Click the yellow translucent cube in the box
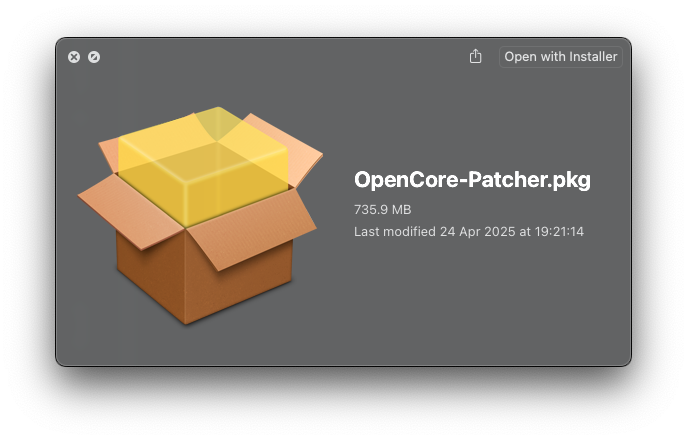 (200, 165)
